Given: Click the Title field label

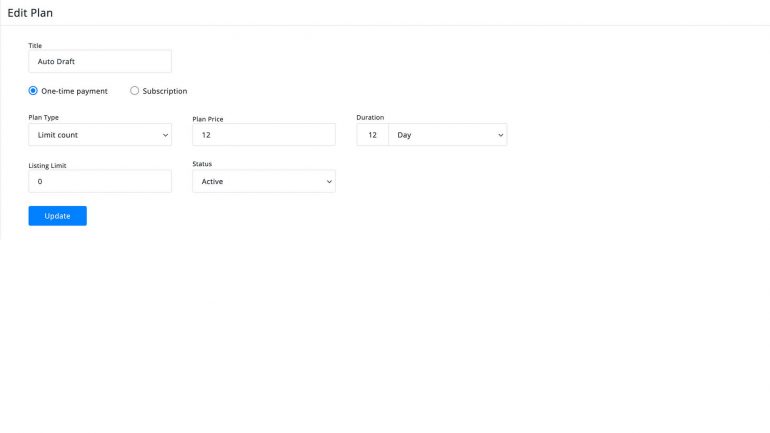Looking at the screenshot, I should point(35,46).
